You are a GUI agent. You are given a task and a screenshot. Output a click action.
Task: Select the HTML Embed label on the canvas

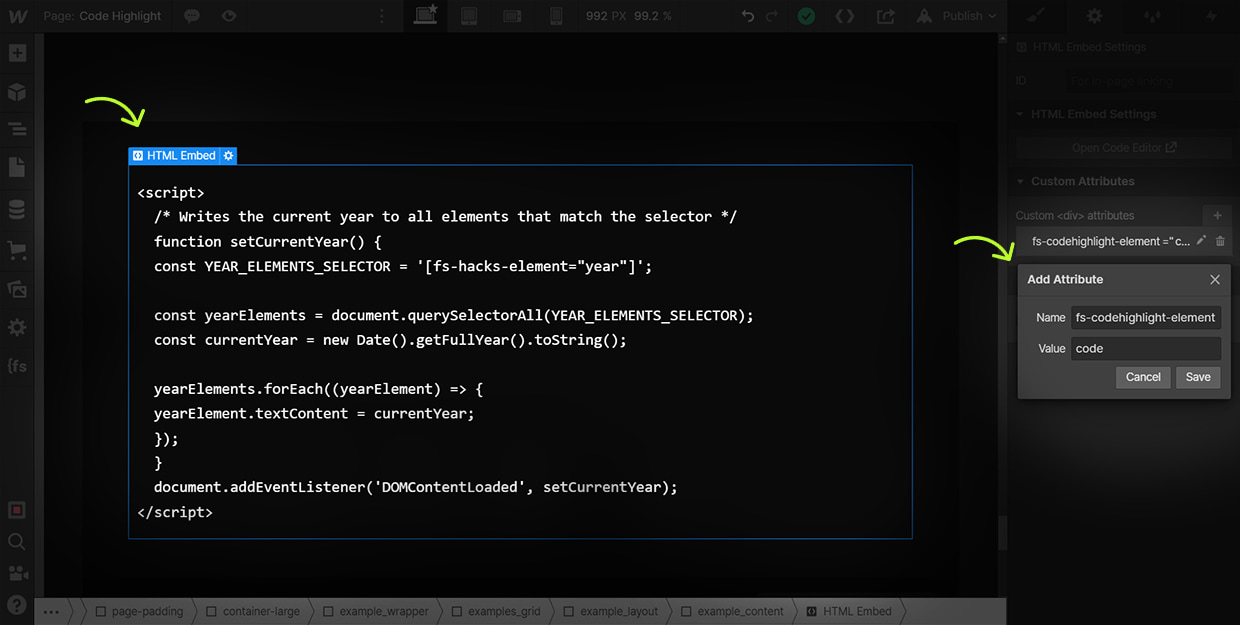(174, 156)
